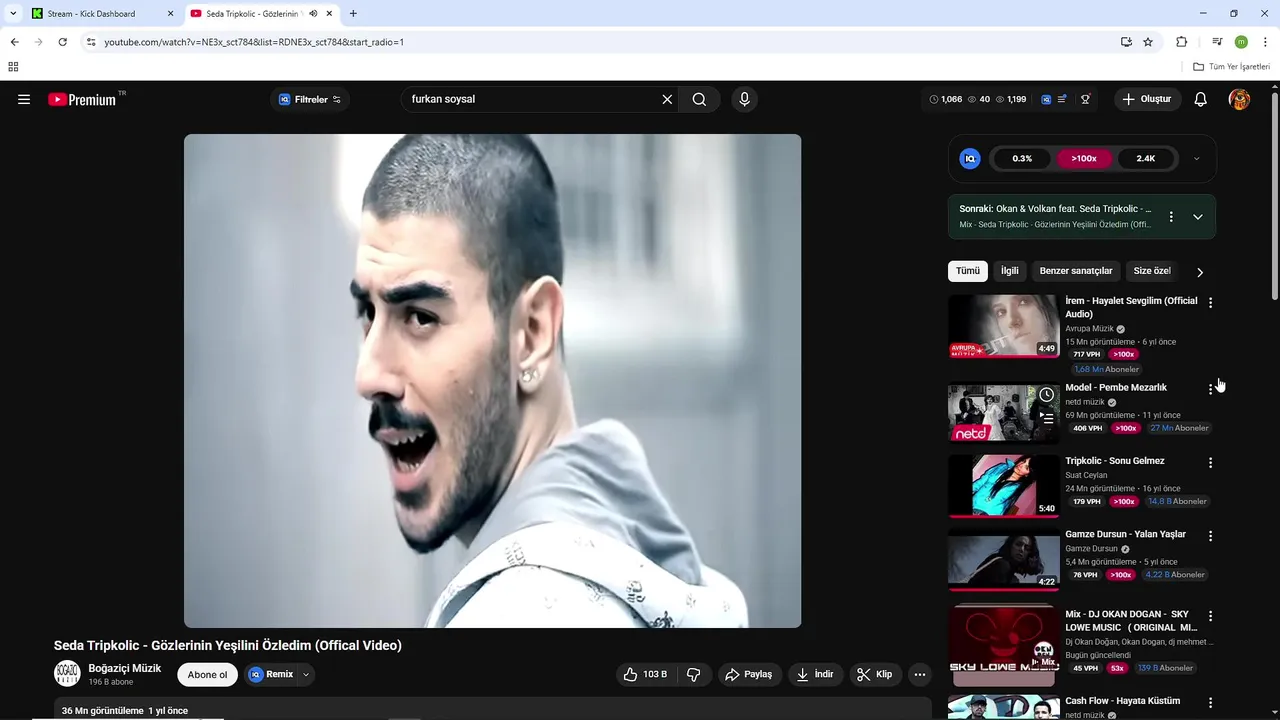This screenshot has width=1280, height=720.
Task: Clear the search text with X icon
Action: (667, 99)
